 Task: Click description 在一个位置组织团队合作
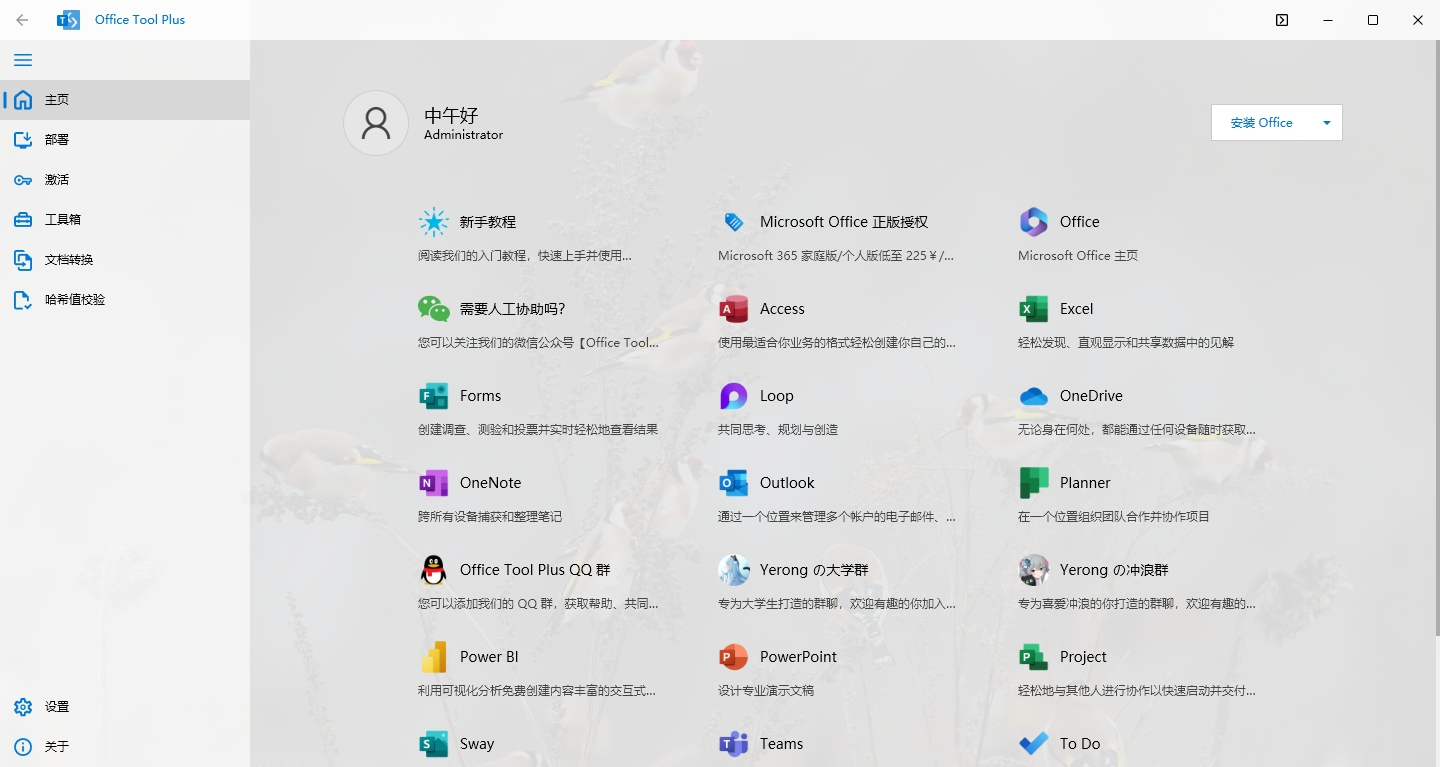coord(1114,517)
